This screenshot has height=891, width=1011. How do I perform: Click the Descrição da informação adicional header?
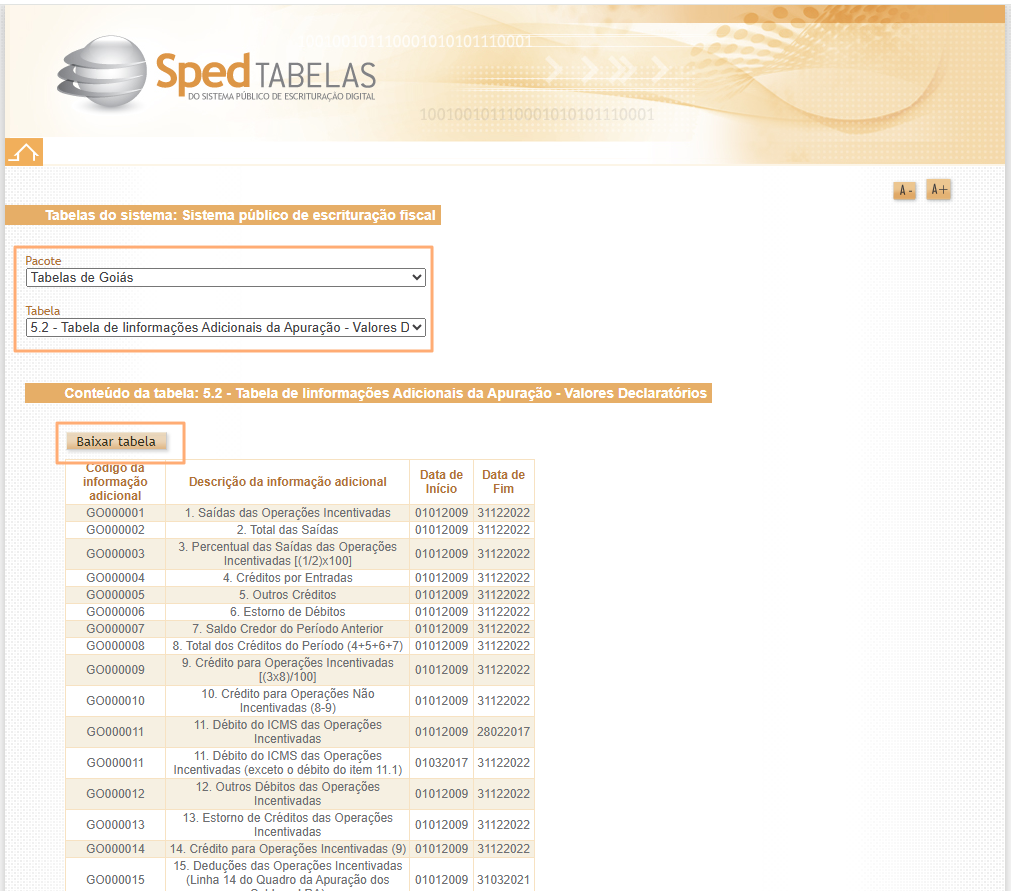tap(288, 482)
